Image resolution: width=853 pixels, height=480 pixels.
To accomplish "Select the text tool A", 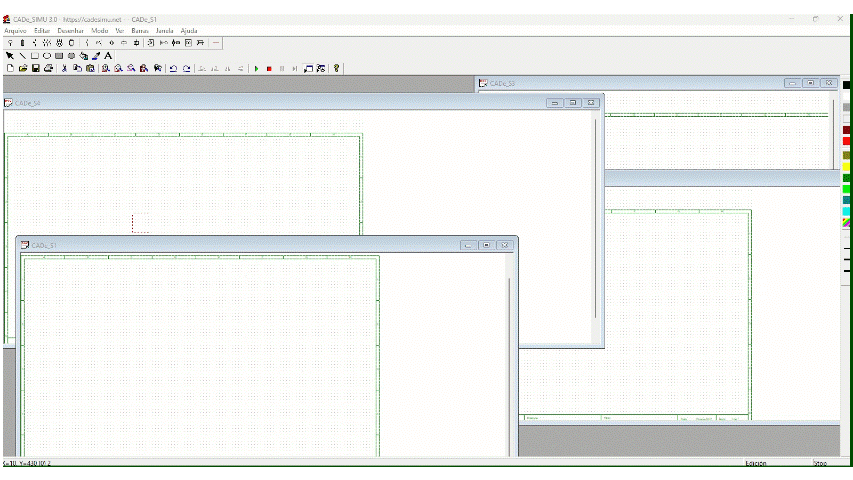I will (108, 56).
